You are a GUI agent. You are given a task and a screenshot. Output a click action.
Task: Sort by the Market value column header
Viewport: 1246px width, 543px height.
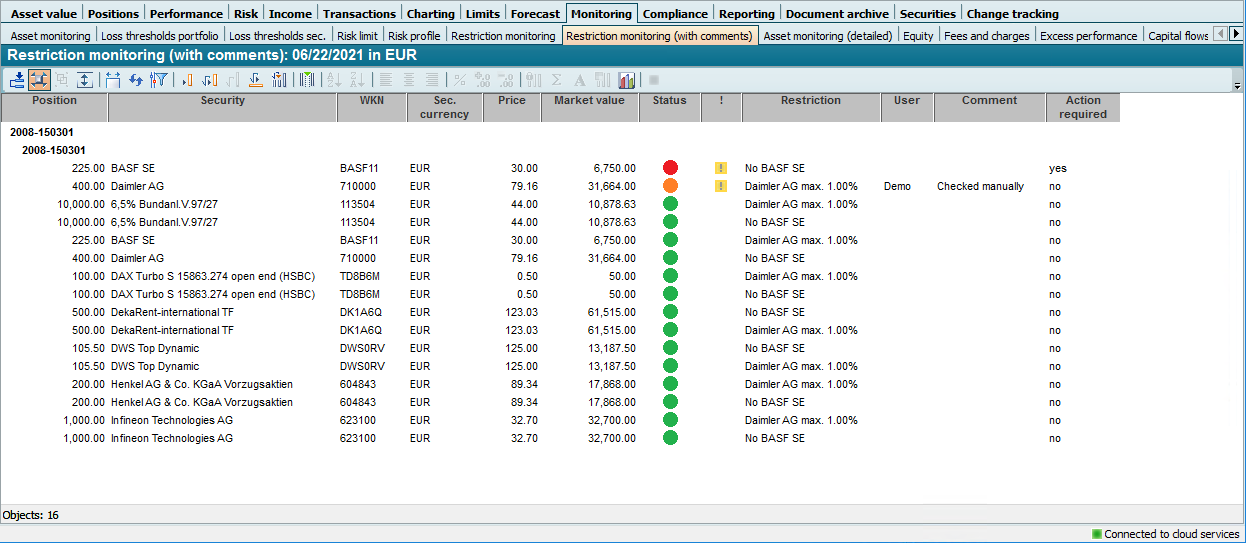tap(589, 101)
